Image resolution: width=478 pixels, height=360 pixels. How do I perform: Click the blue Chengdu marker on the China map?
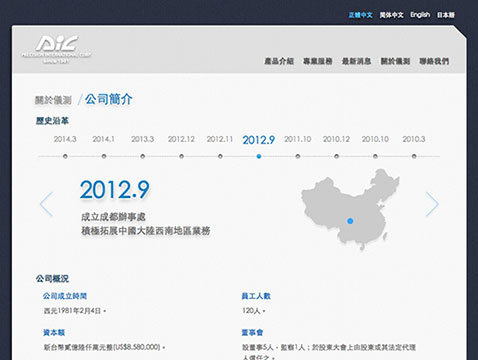pyautogui.click(x=350, y=221)
